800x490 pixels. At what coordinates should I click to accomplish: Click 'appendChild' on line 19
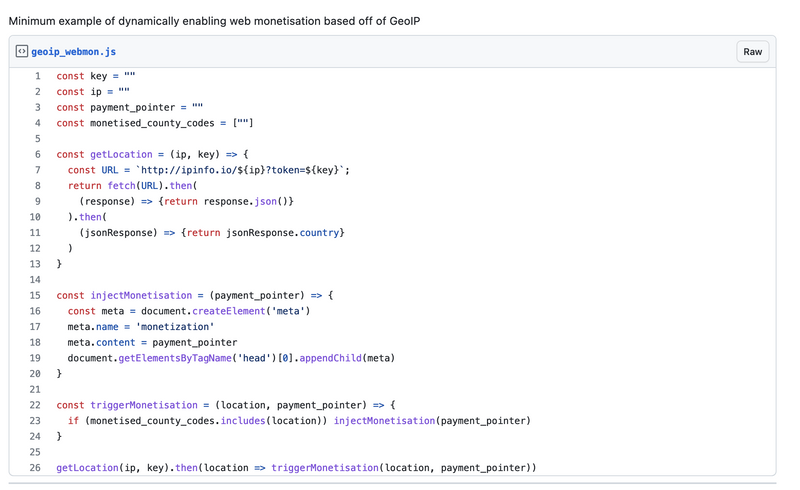331,358
